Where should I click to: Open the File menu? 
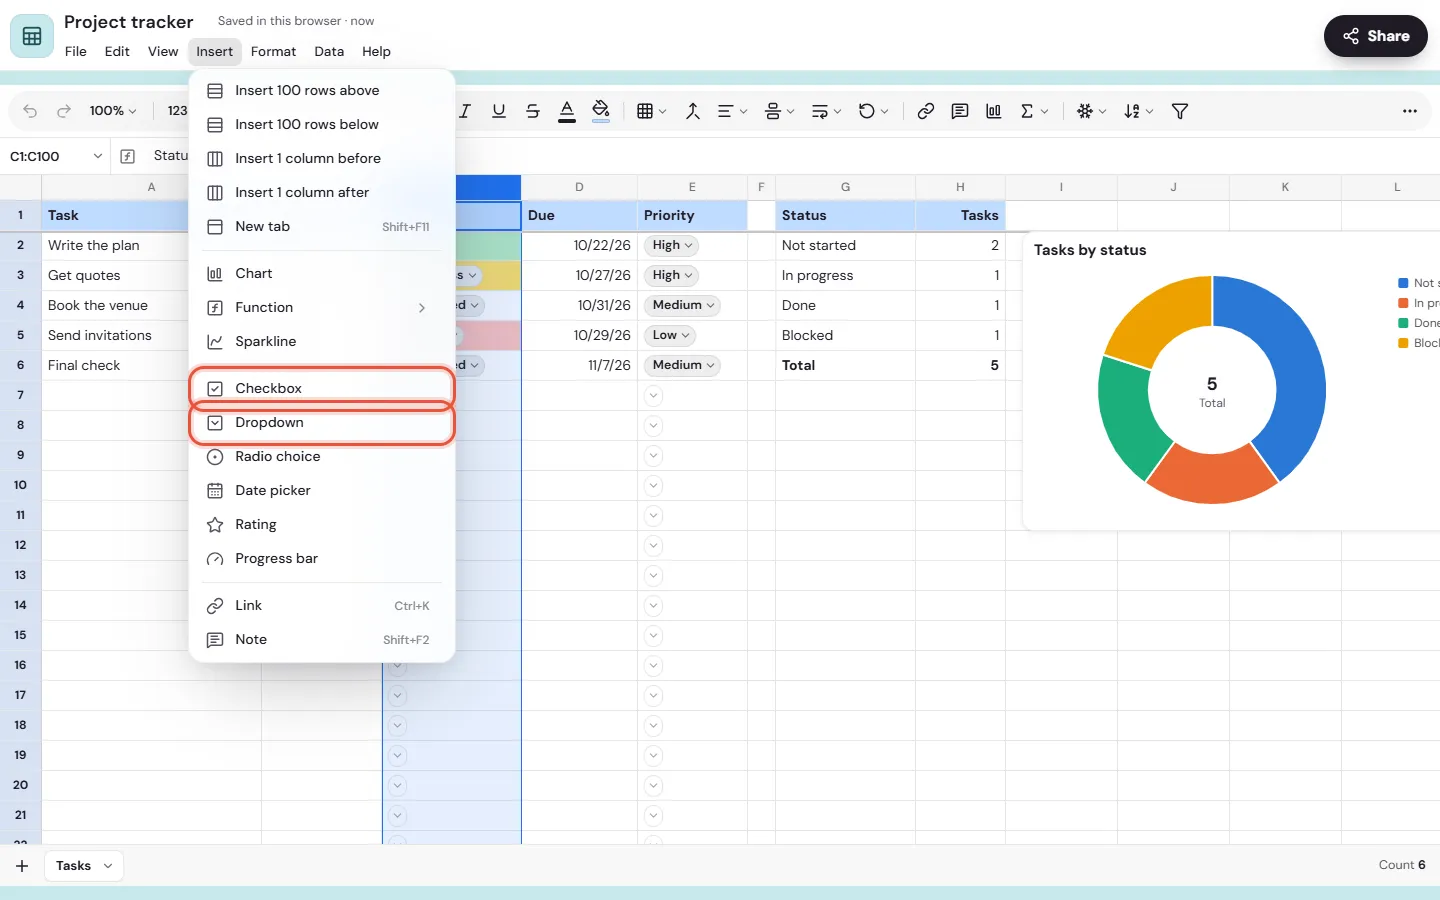pyautogui.click(x=76, y=51)
